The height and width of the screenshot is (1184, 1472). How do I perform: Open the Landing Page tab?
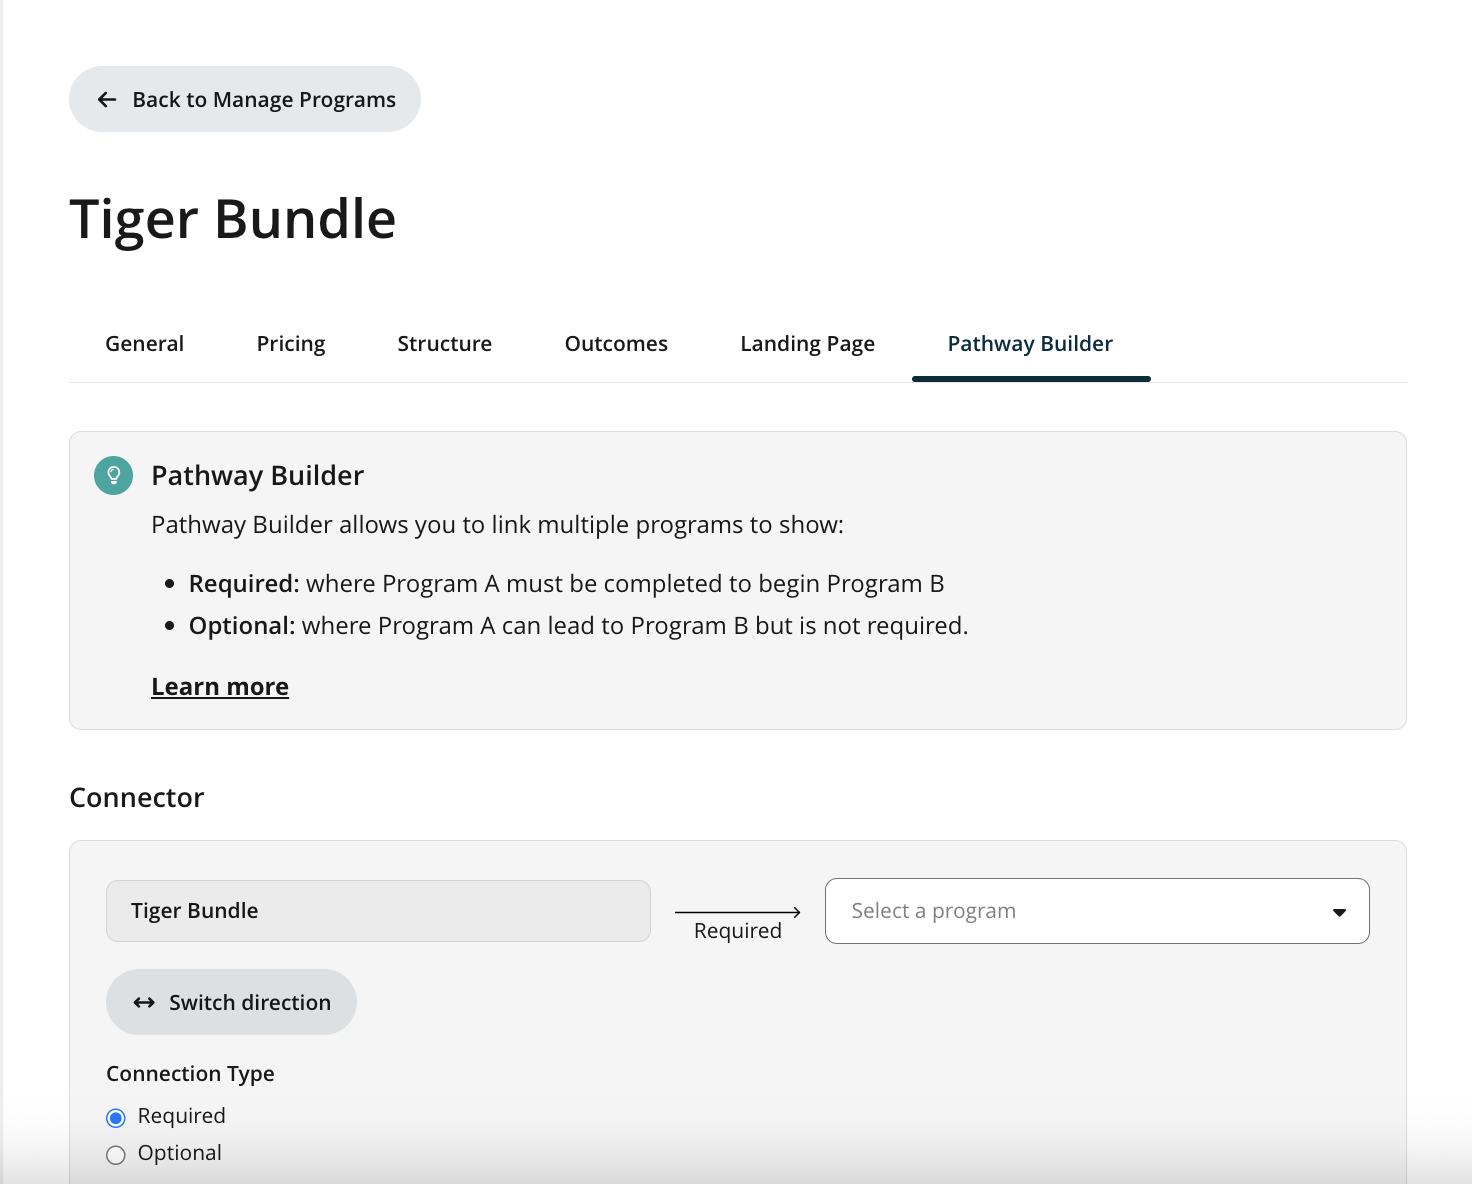pos(807,344)
